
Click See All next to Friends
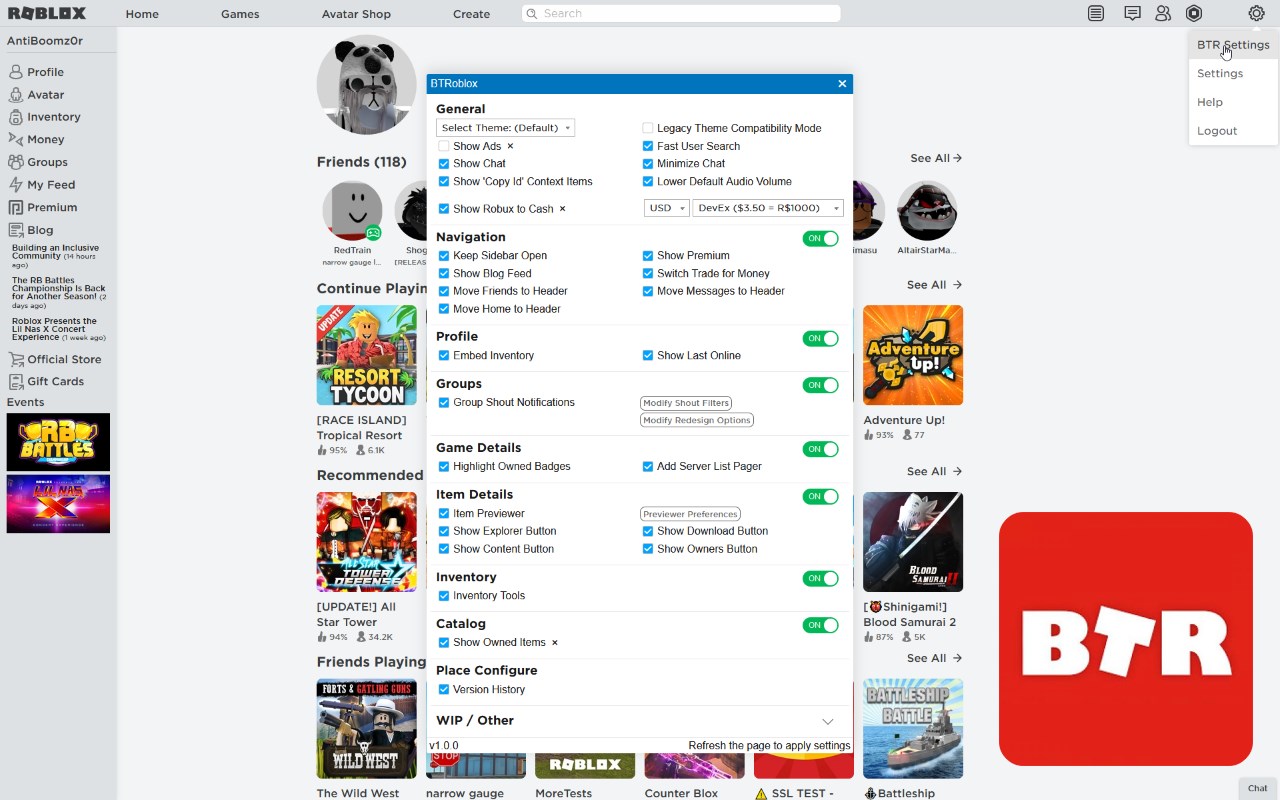point(936,158)
